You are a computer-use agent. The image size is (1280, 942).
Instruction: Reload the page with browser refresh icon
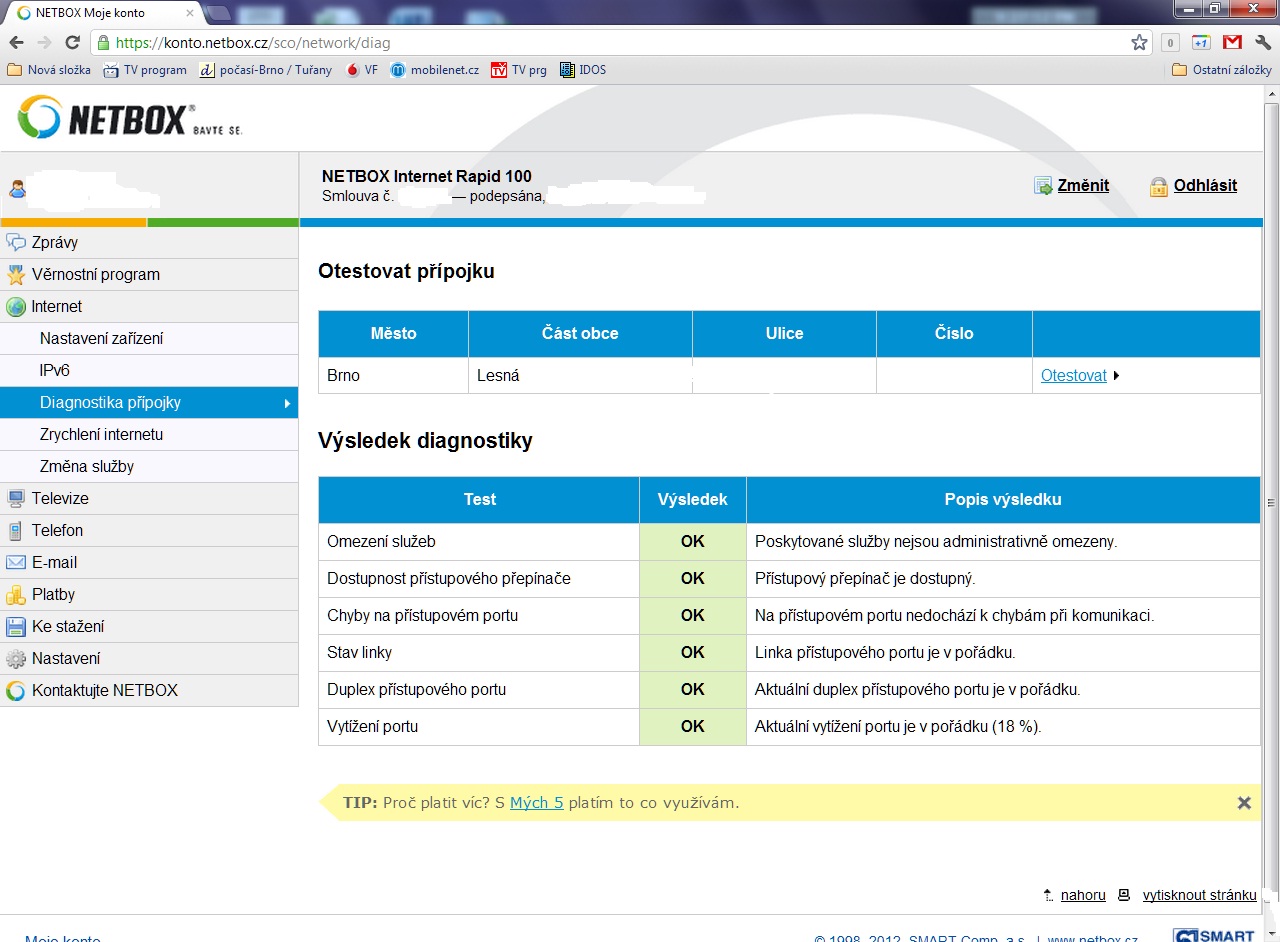point(72,42)
